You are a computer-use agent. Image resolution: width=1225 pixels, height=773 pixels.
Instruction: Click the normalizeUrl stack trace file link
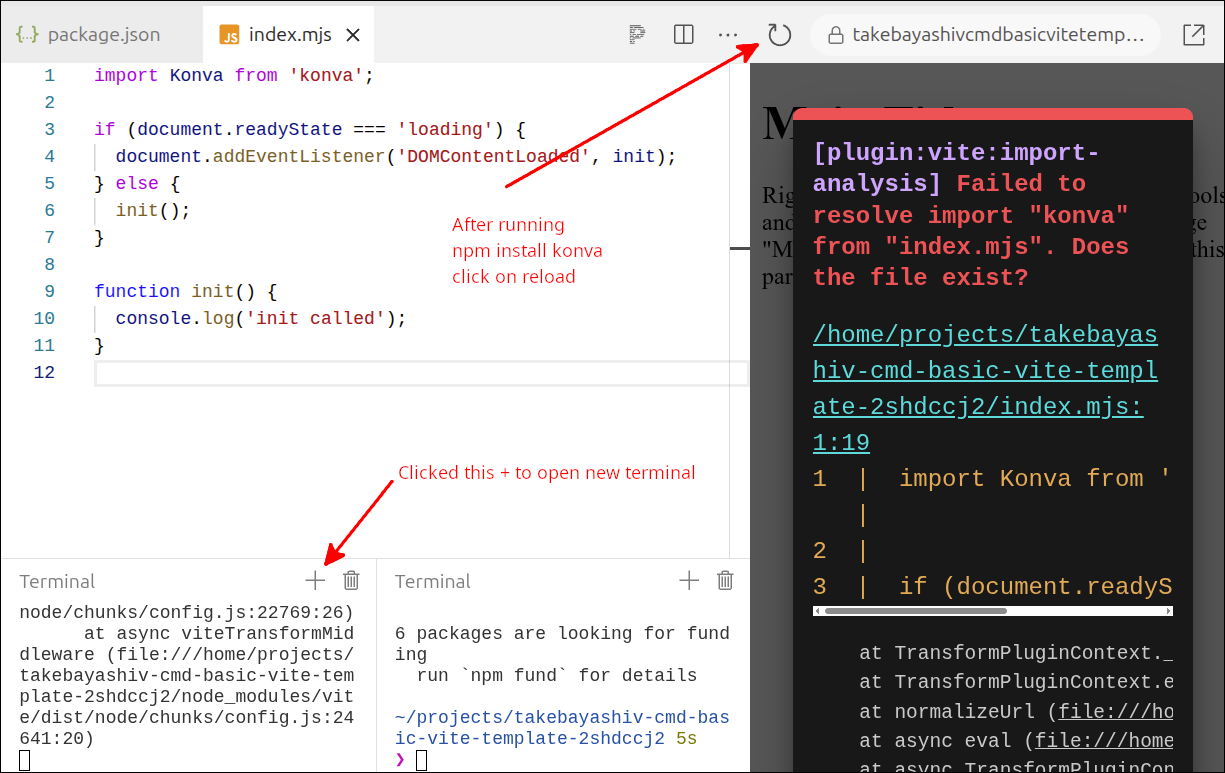pos(1115,711)
